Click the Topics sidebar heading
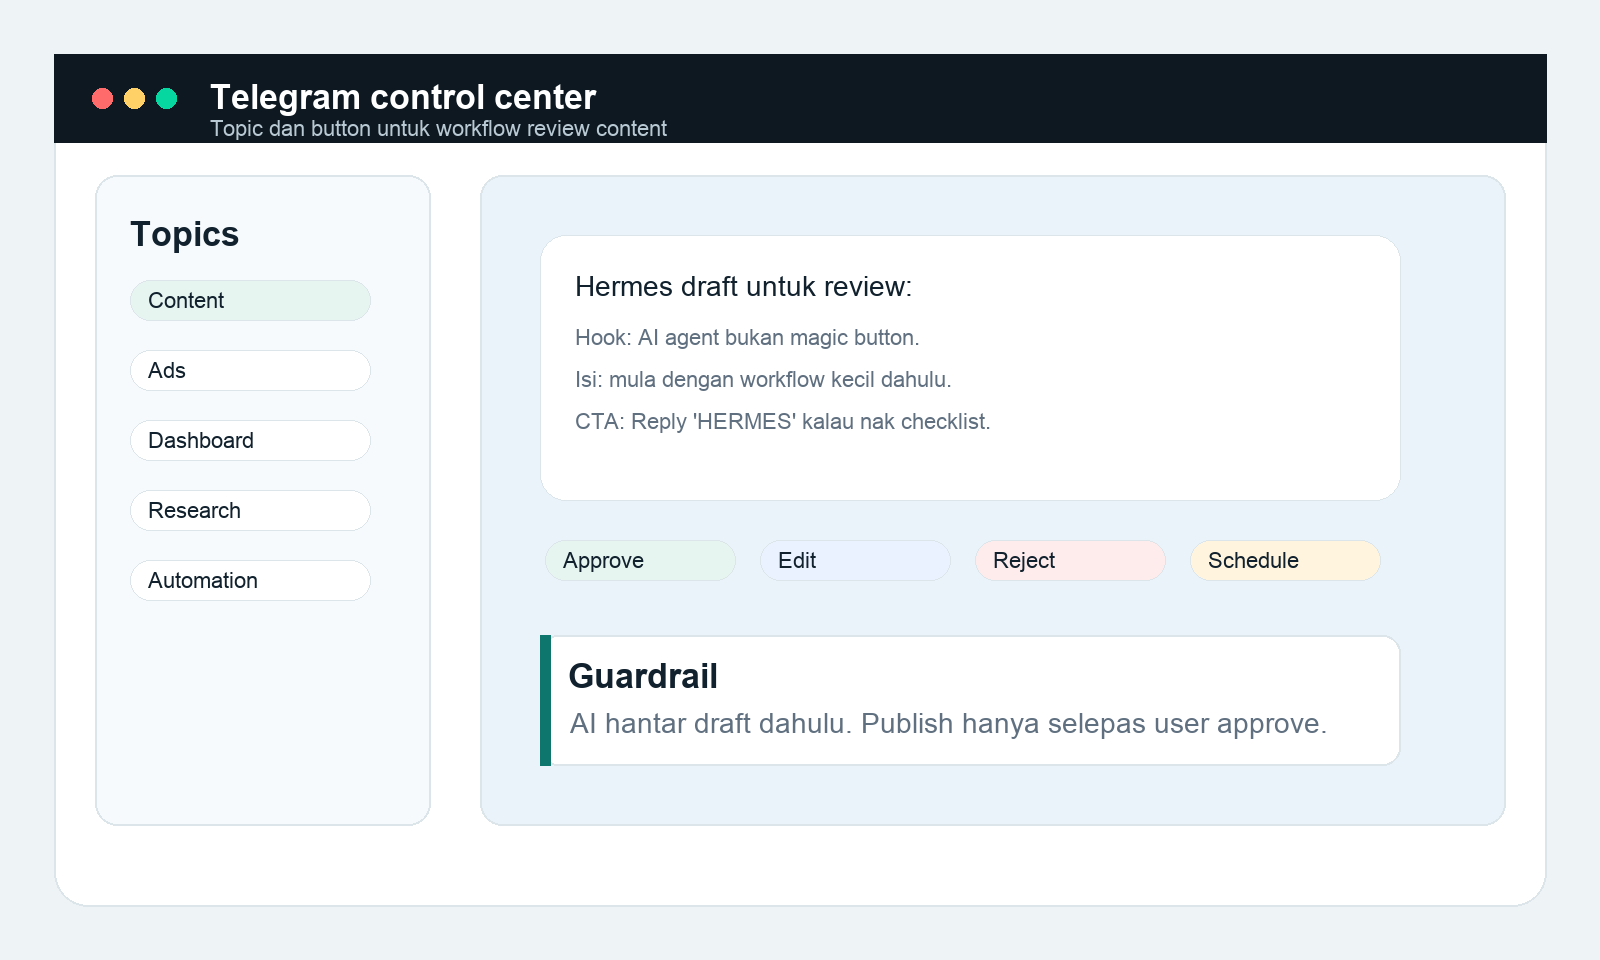The image size is (1600, 960). 185,234
